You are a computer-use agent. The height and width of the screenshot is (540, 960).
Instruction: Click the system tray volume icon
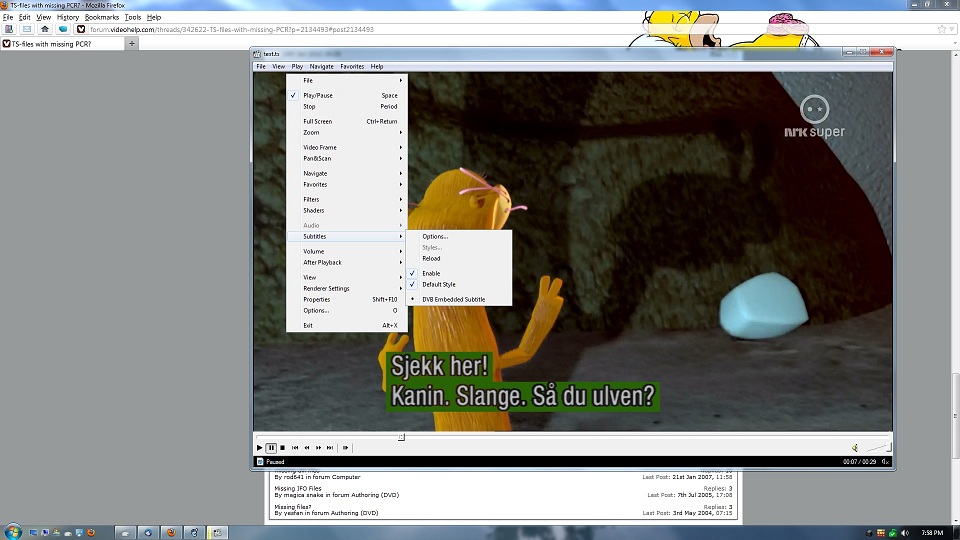tap(905, 533)
